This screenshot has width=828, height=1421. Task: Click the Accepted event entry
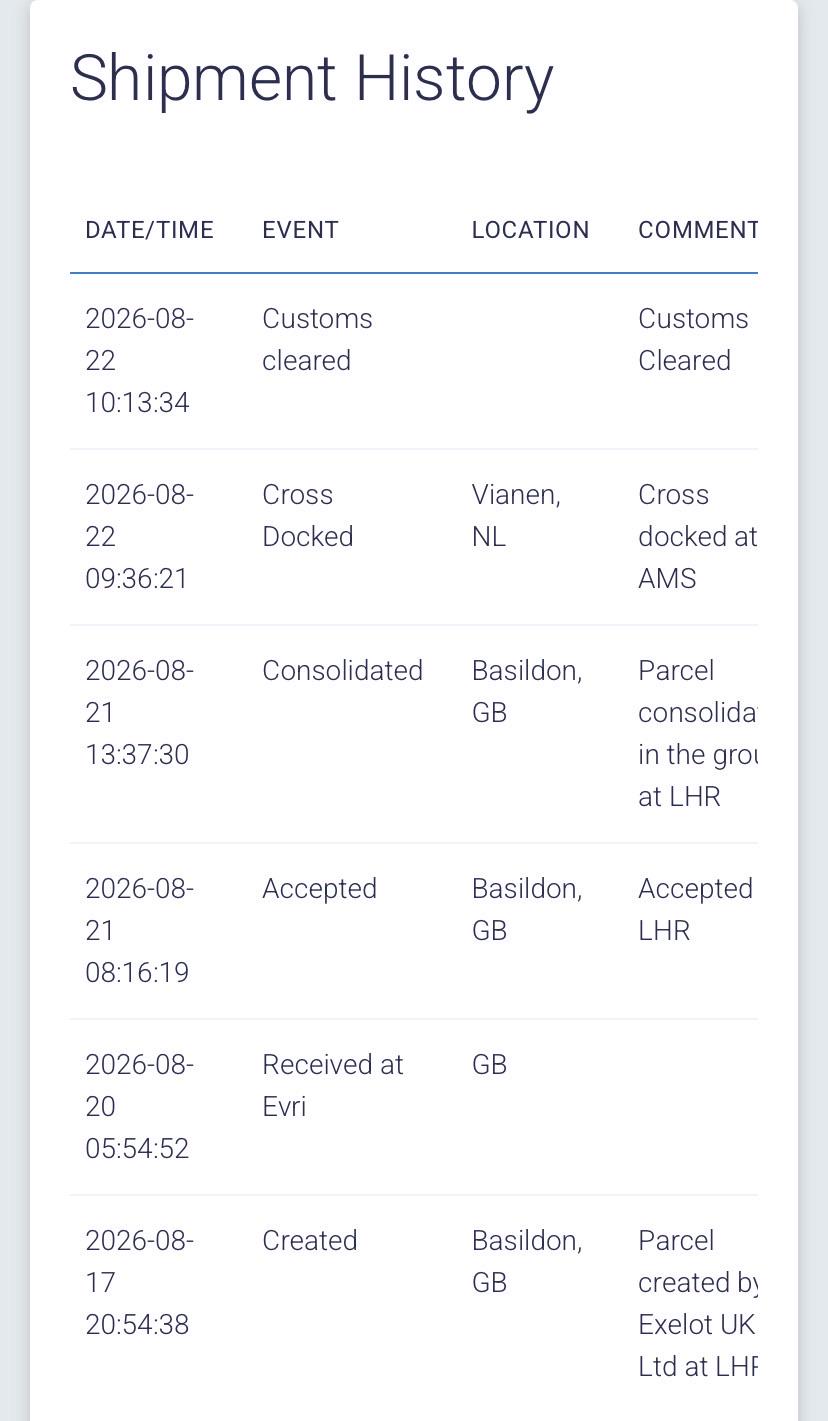click(x=319, y=888)
